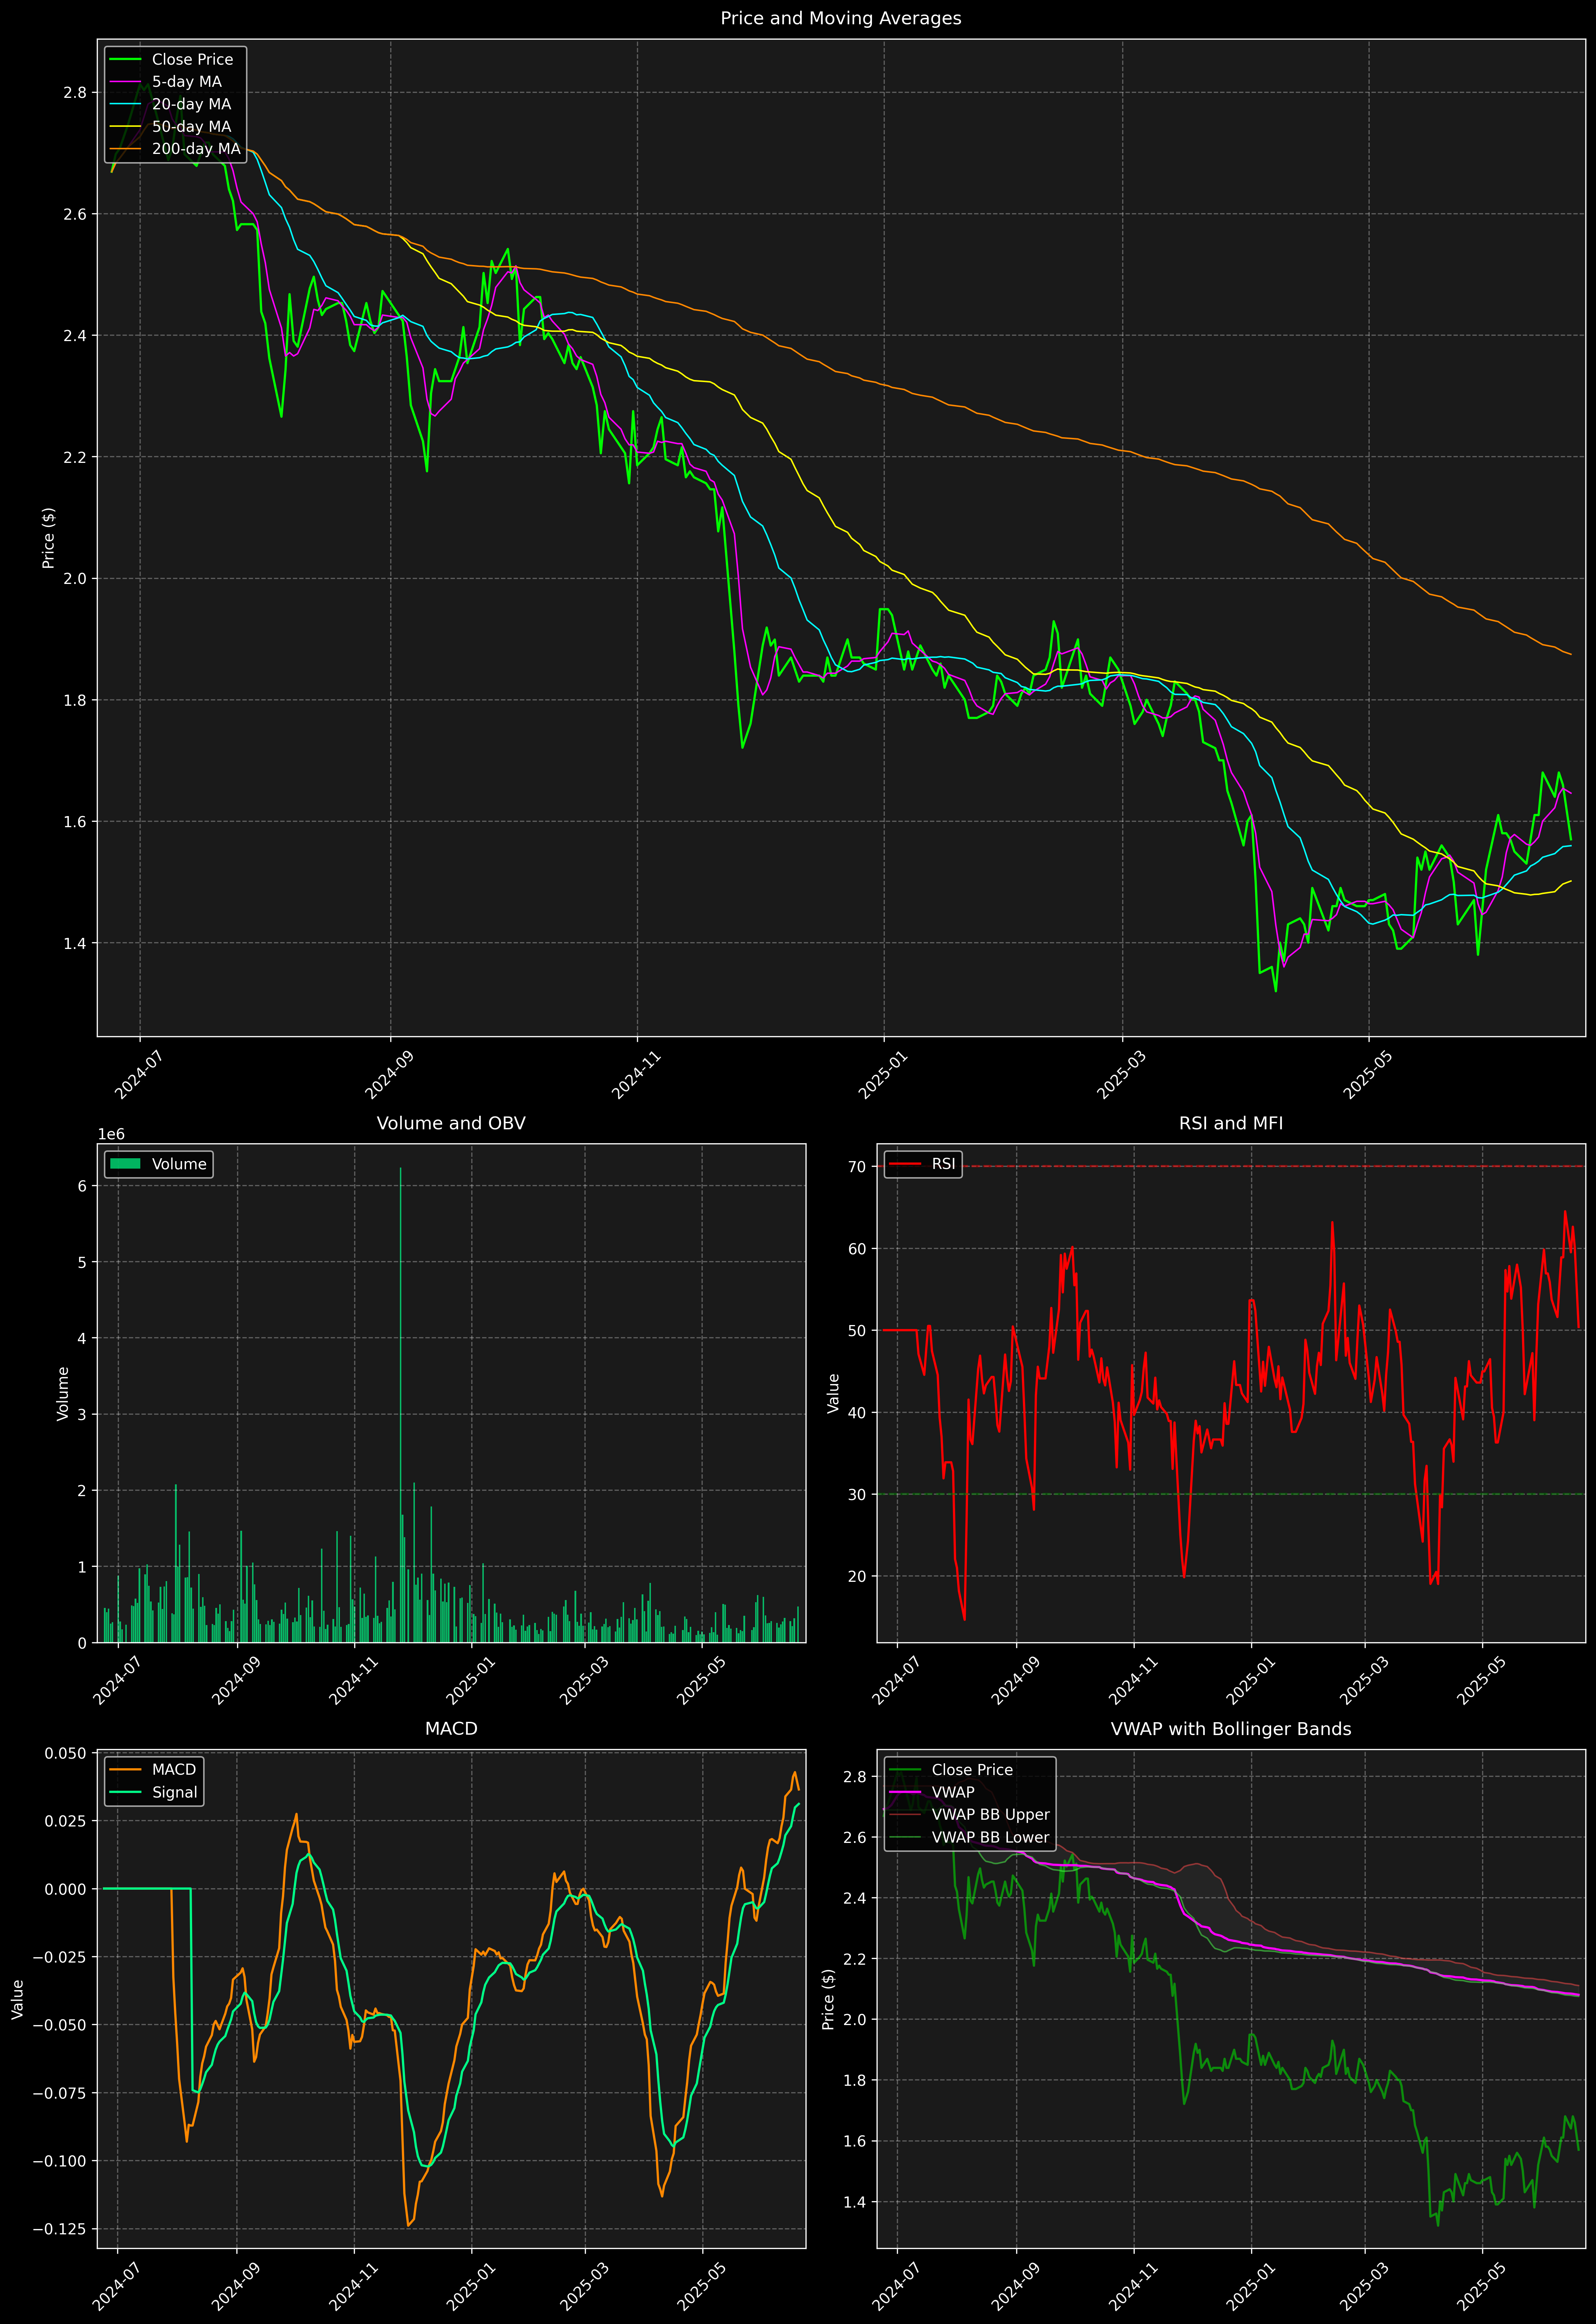Screen dimensions: 1596x2324
Task: Click the 2.8 y-axis tick on top price chart
Action: click(75, 92)
